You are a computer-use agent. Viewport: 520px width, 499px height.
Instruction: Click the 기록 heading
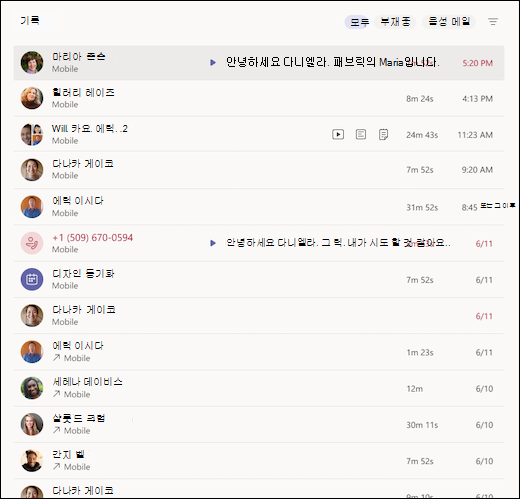(x=30, y=21)
